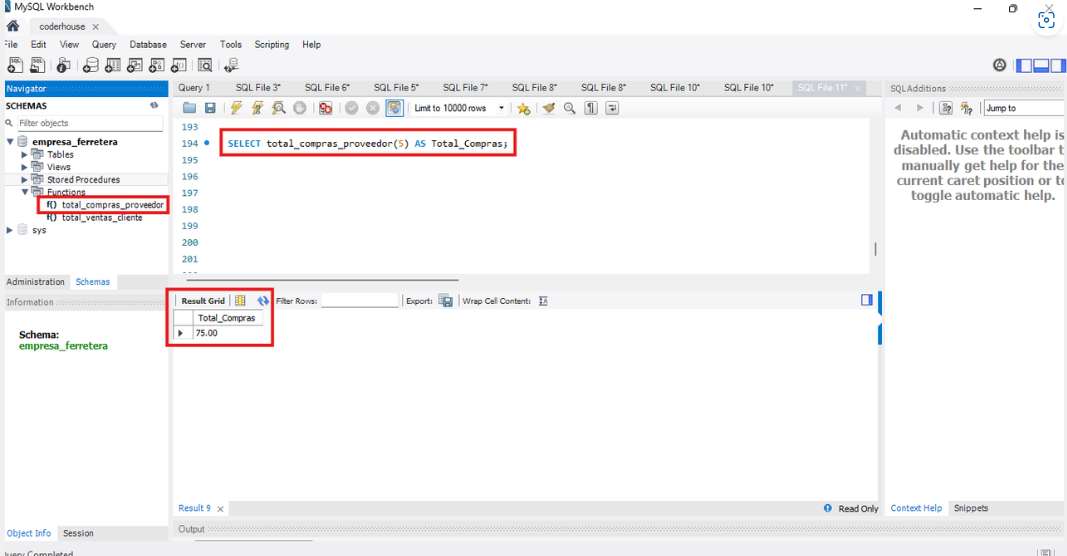
Task: Toggle bottom output panel visibility
Action: (x=1041, y=65)
